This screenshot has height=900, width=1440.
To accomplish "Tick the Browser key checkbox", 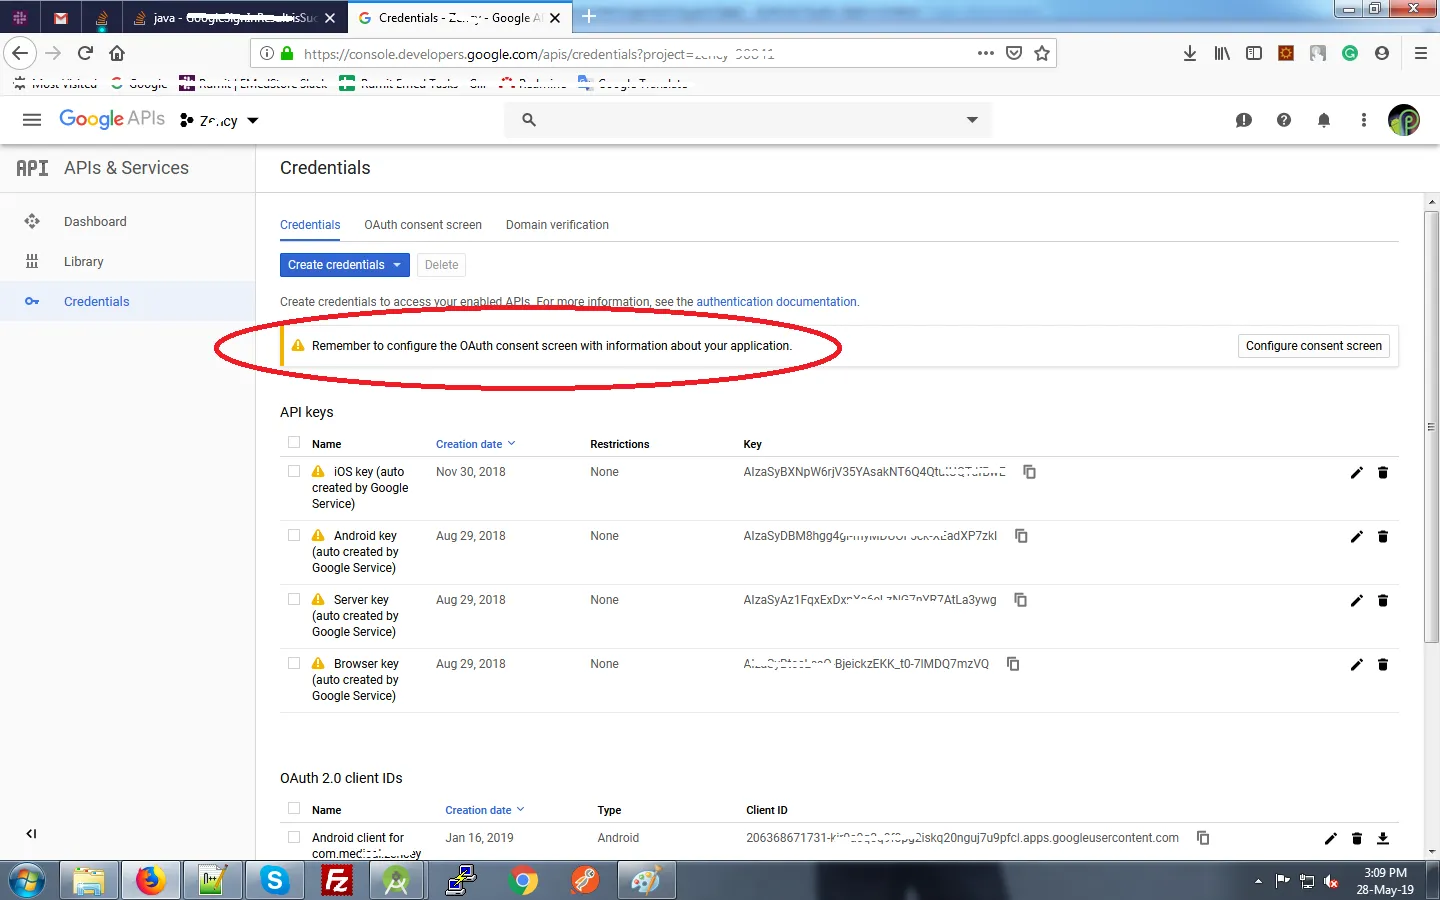I will (294, 663).
